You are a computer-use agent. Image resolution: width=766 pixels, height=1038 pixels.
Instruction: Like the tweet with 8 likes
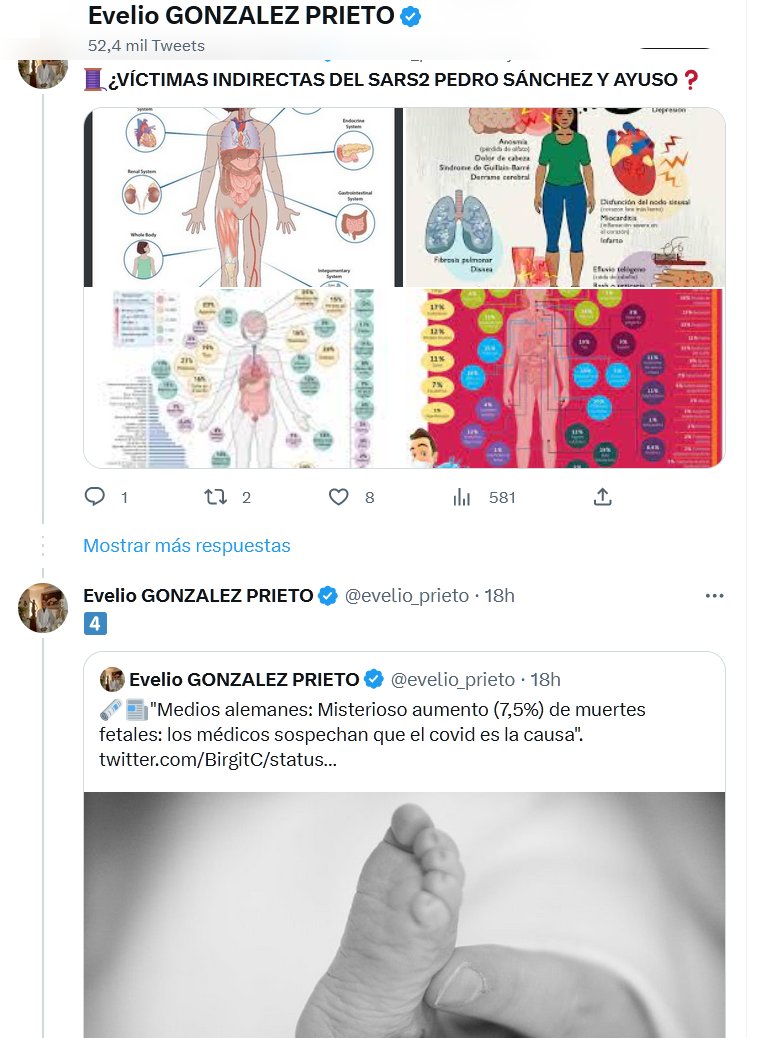pyautogui.click(x=339, y=497)
